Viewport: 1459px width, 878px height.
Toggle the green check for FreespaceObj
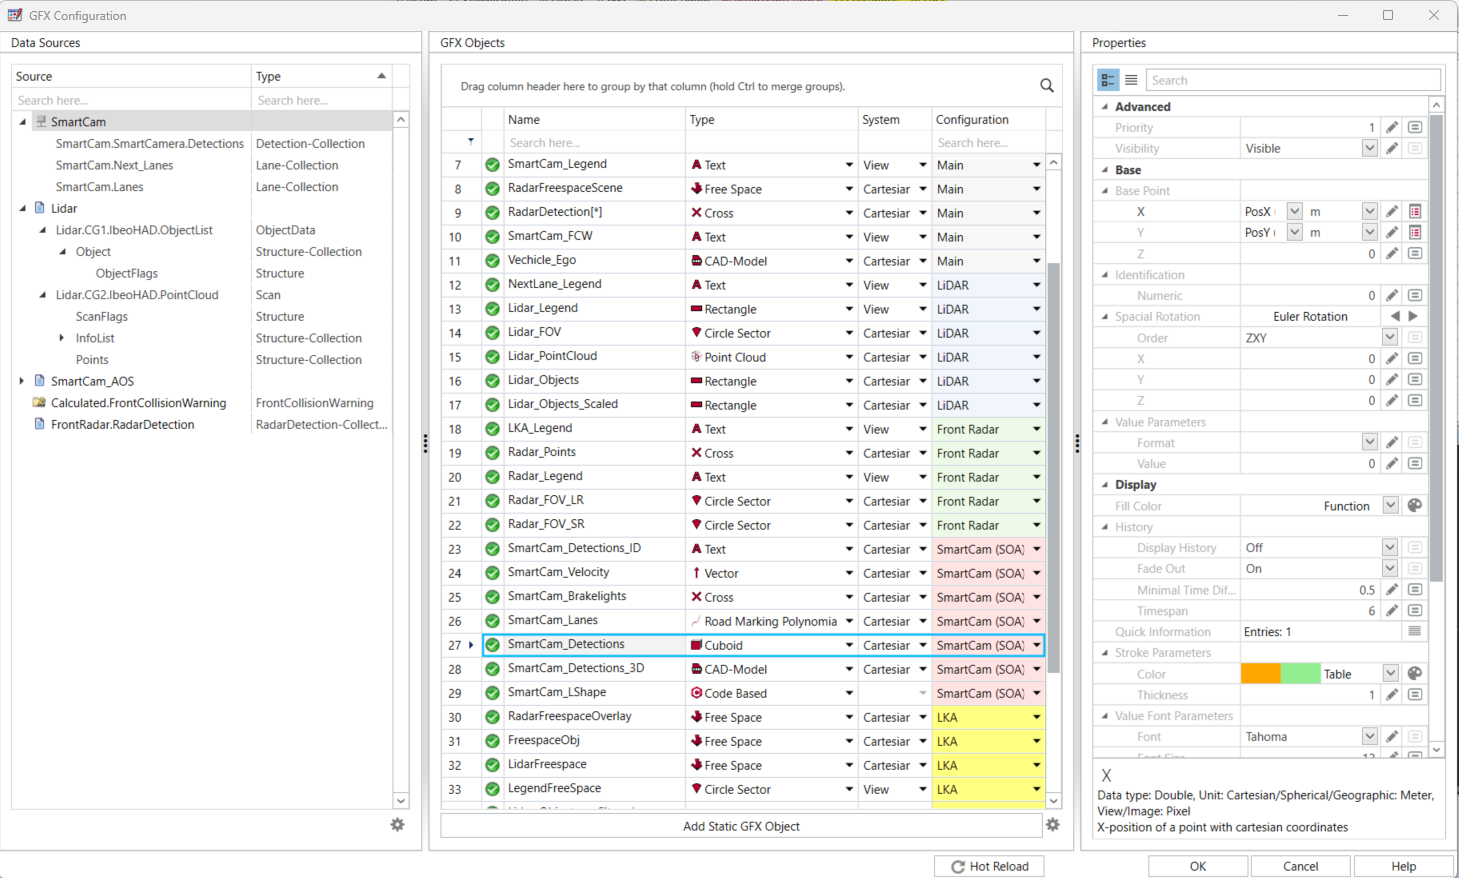click(492, 741)
